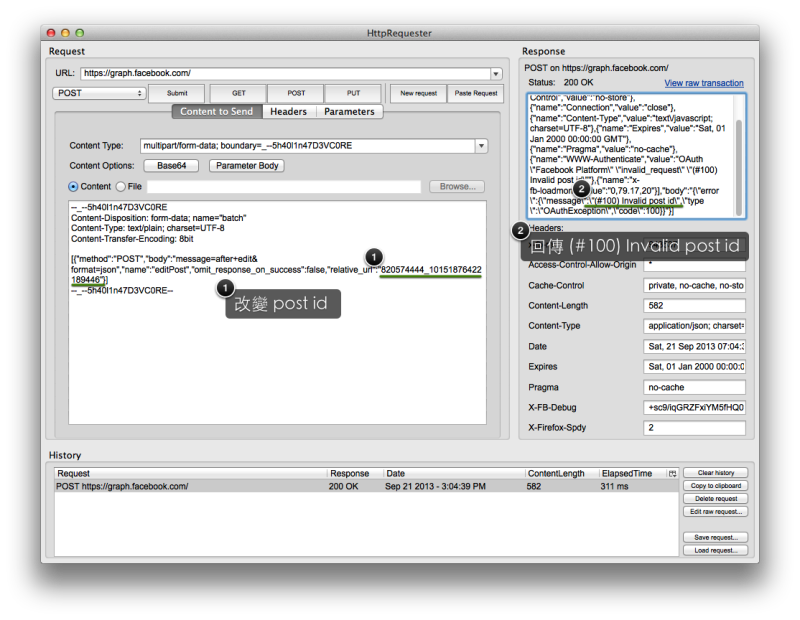Screen dimensions: 800x620
Task: Open the HTTP method POST selector
Action: pyautogui.click(x=99, y=93)
